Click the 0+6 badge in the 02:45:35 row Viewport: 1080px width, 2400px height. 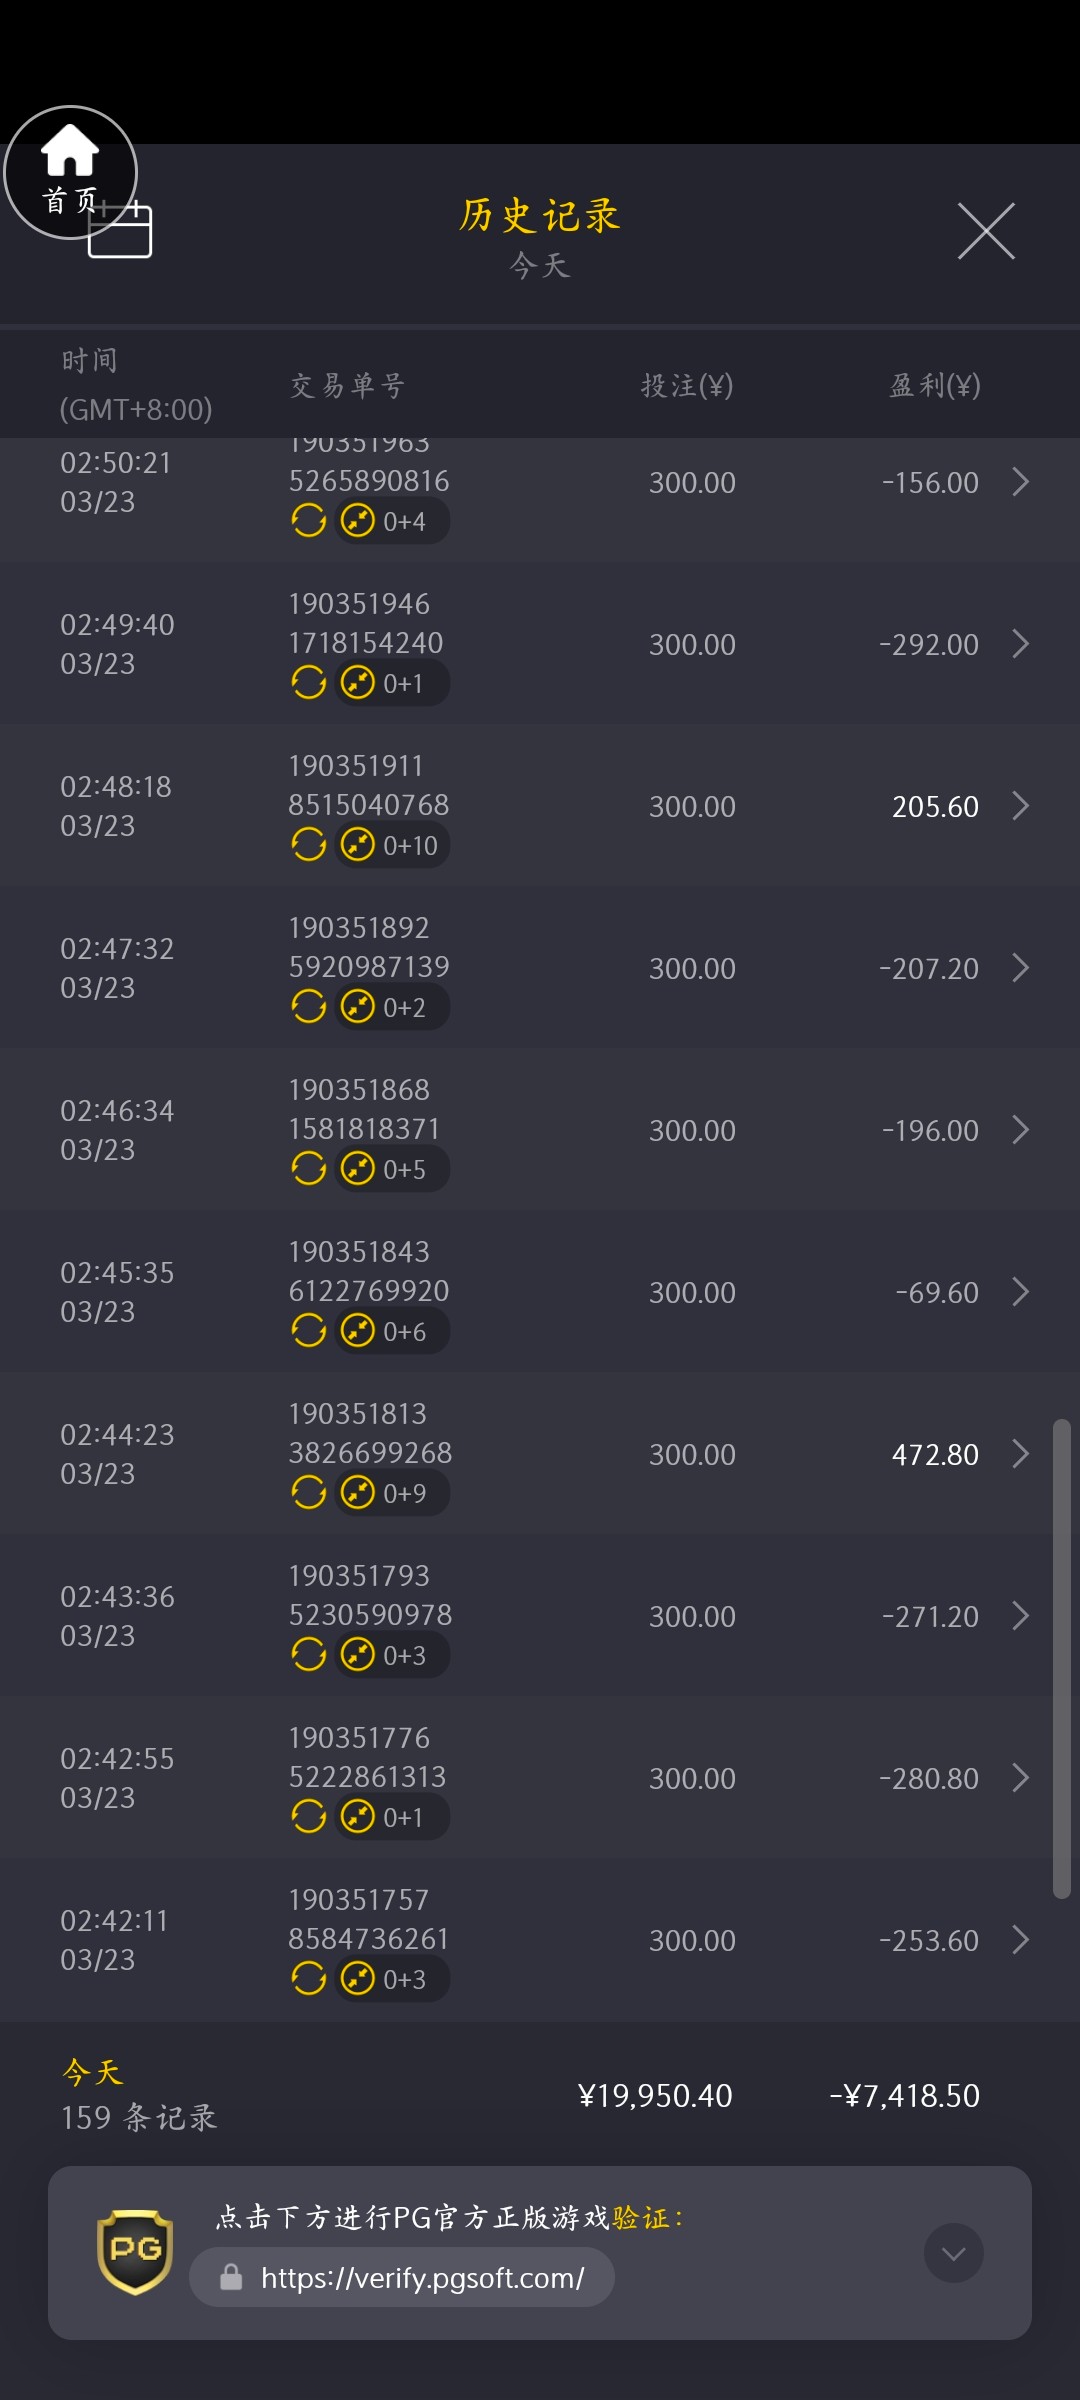click(x=392, y=1331)
